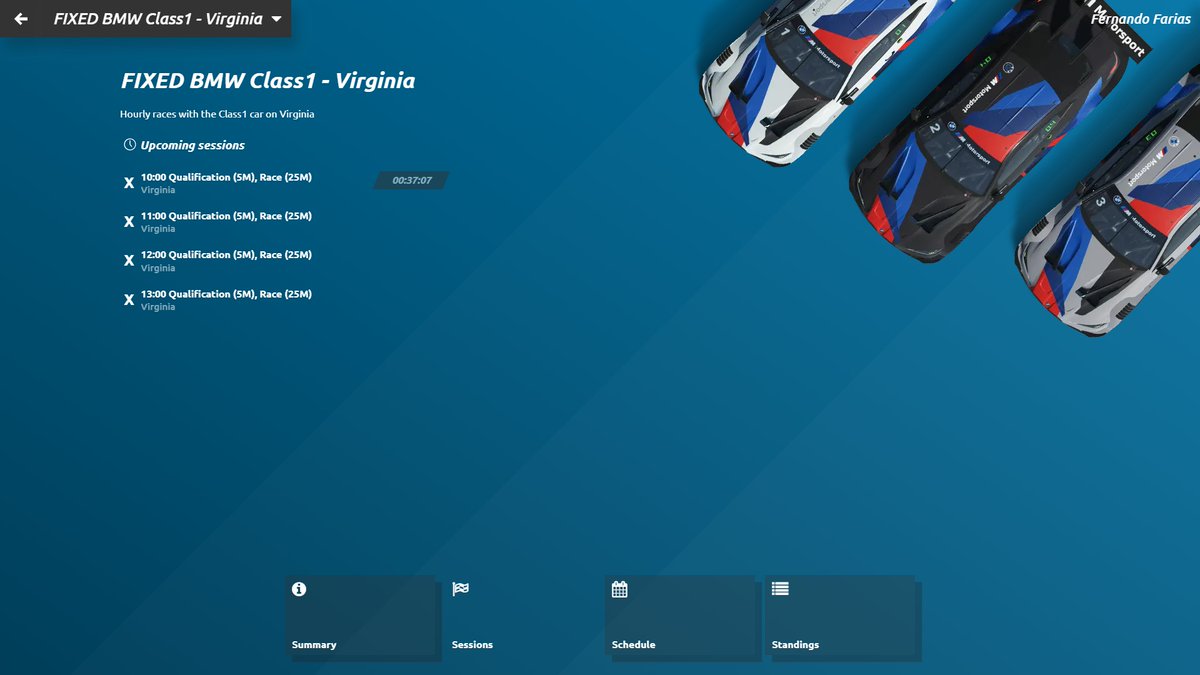Expand the FIXED BMW Class1 - Virginia dropdown arrow
Viewport: 1200px width, 675px height.
pos(276,19)
